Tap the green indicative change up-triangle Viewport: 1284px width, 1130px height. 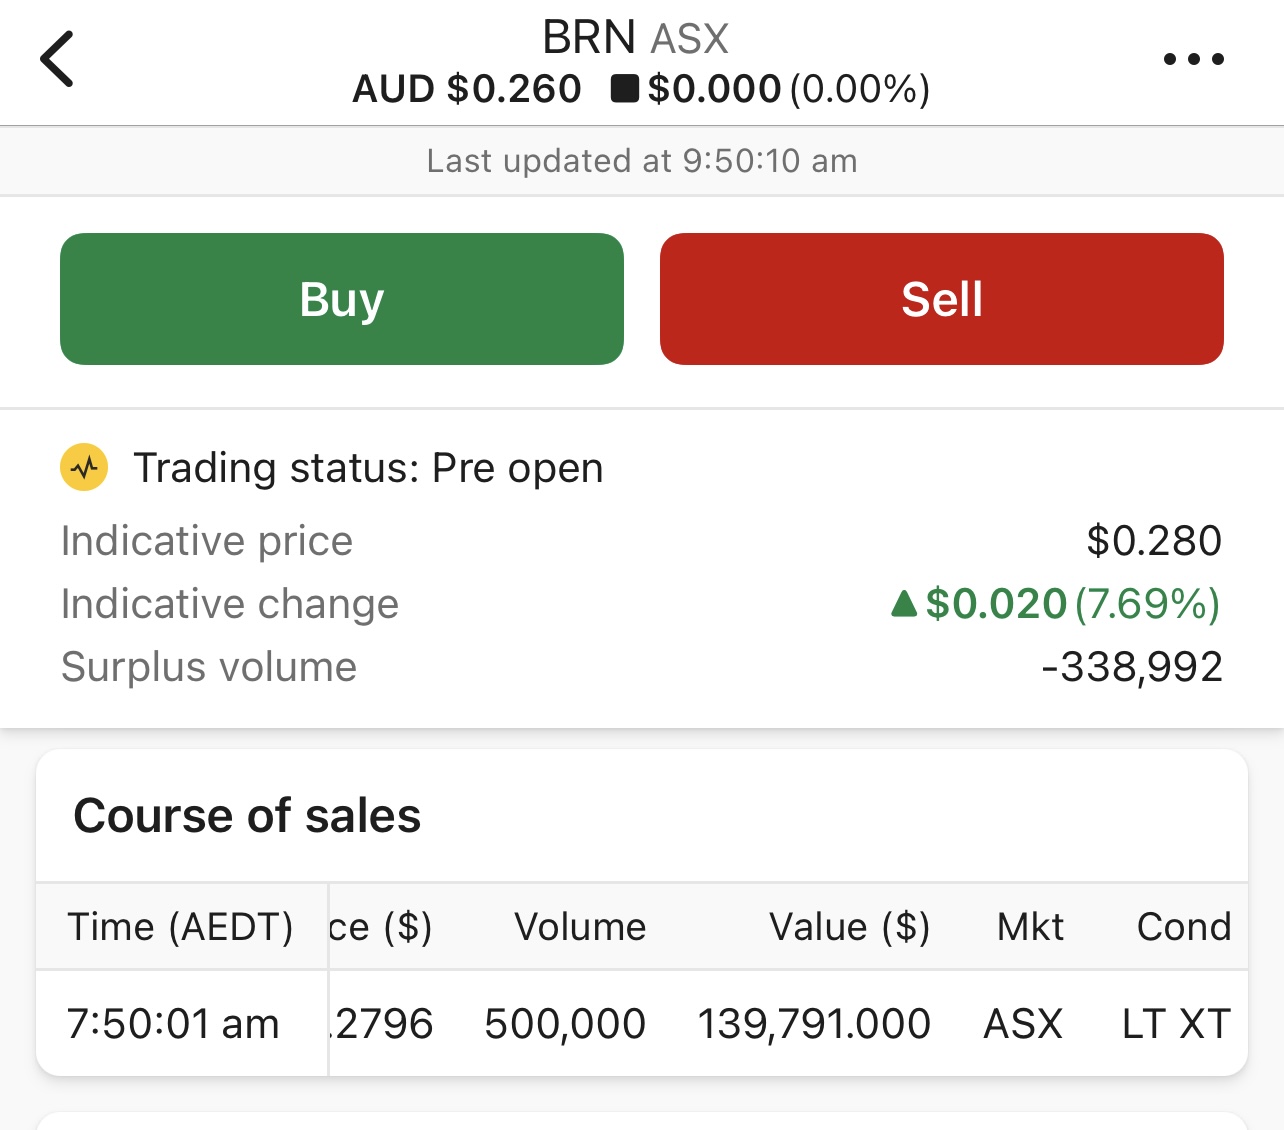click(904, 603)
